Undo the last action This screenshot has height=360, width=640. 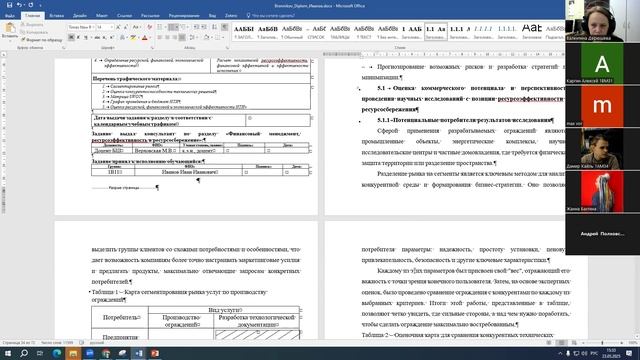(19, 5)
